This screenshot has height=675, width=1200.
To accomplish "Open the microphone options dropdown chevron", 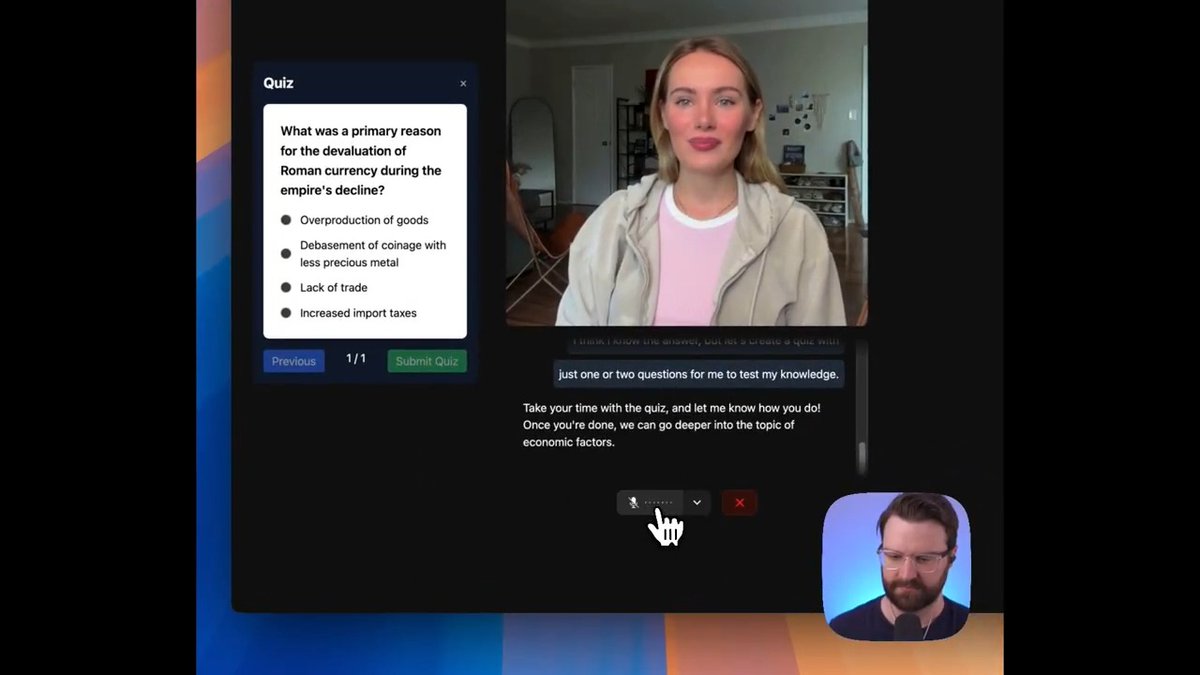I will coord(697,502).
